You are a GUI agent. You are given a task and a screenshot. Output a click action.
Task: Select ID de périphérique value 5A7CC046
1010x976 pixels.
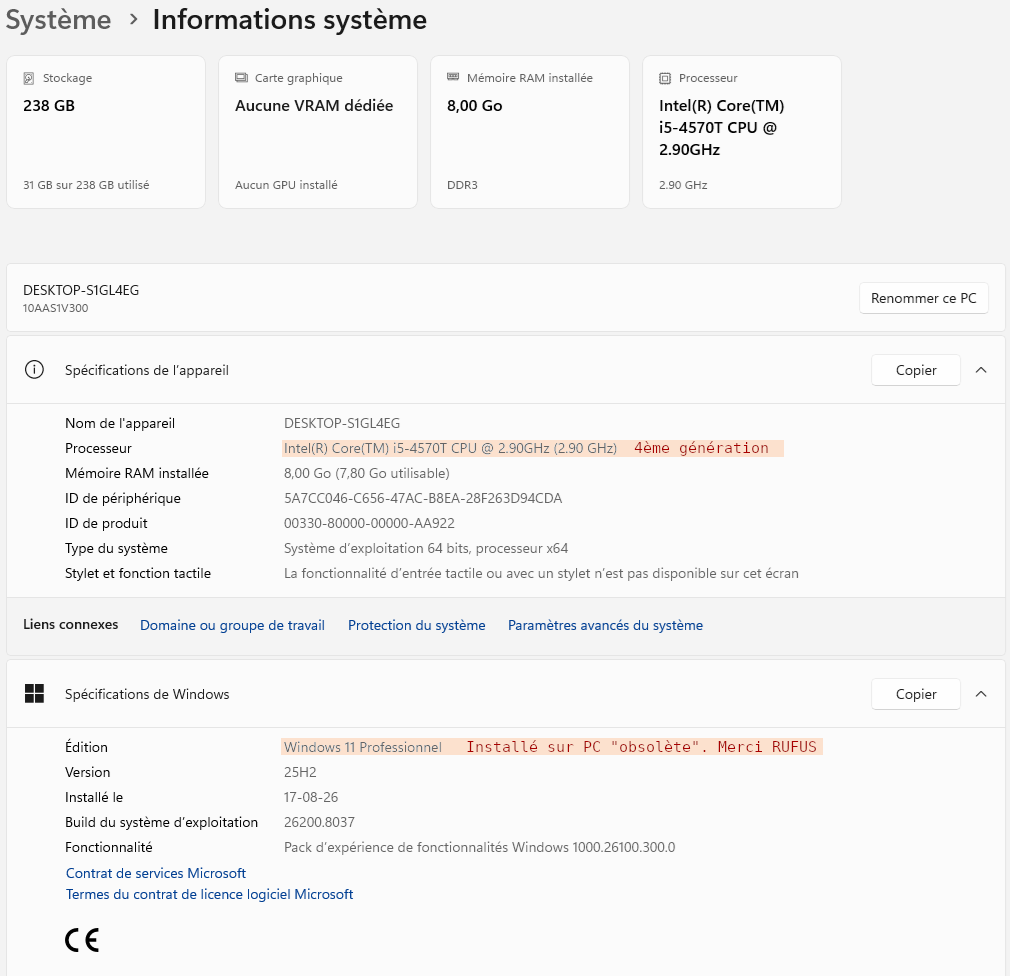pos(423,498)
